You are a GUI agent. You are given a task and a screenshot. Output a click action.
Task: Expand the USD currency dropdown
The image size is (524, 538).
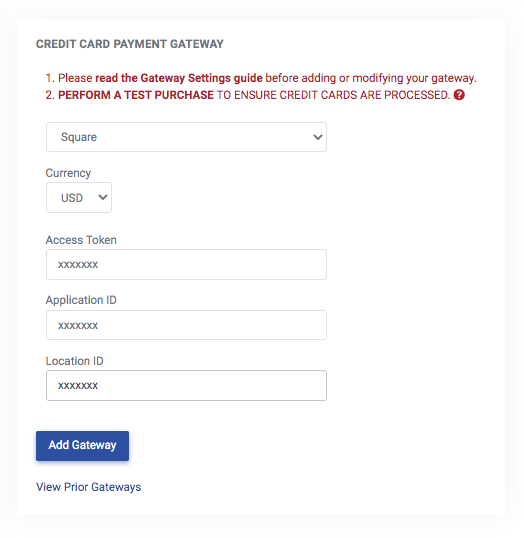point(79,198)
